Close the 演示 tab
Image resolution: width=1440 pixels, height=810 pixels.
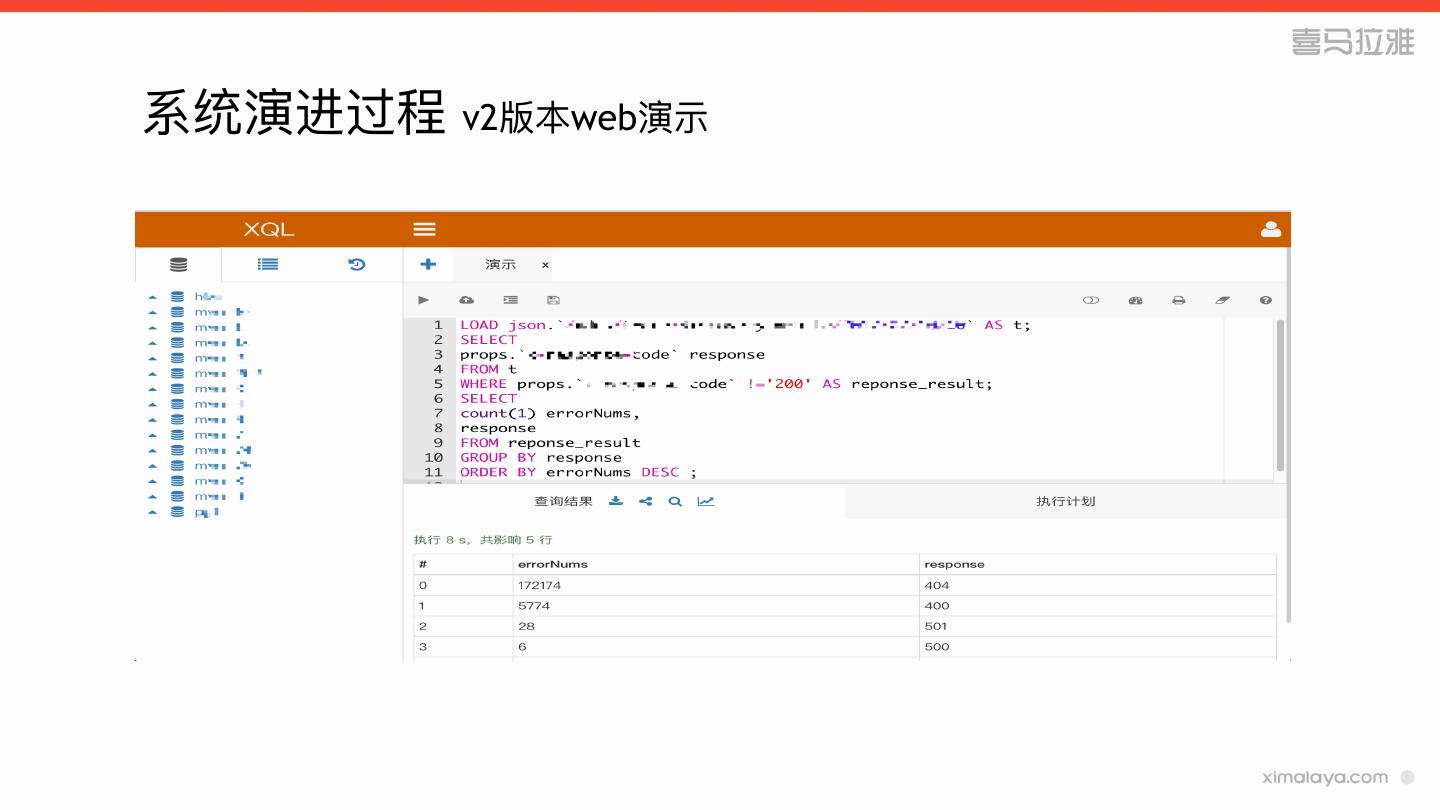(545, 265)
